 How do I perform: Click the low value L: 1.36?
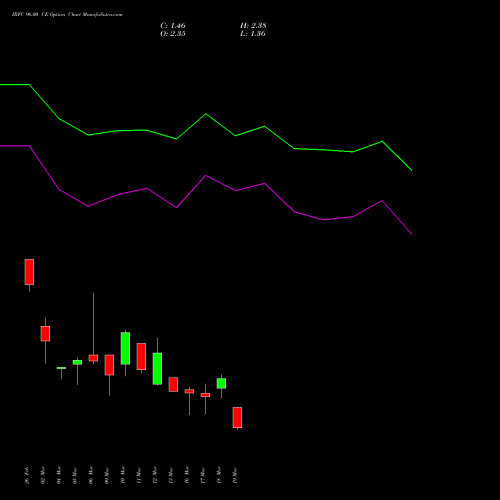[x=253, y=34]
